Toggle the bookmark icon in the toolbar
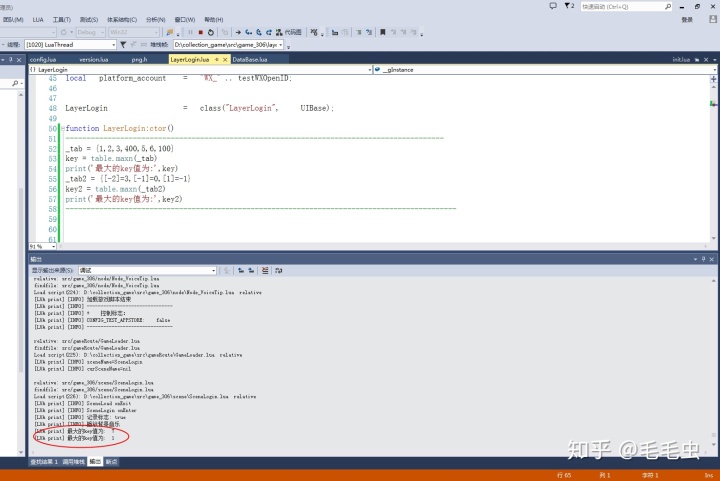This screenshot has width=720, height=481. pos(382,32)
